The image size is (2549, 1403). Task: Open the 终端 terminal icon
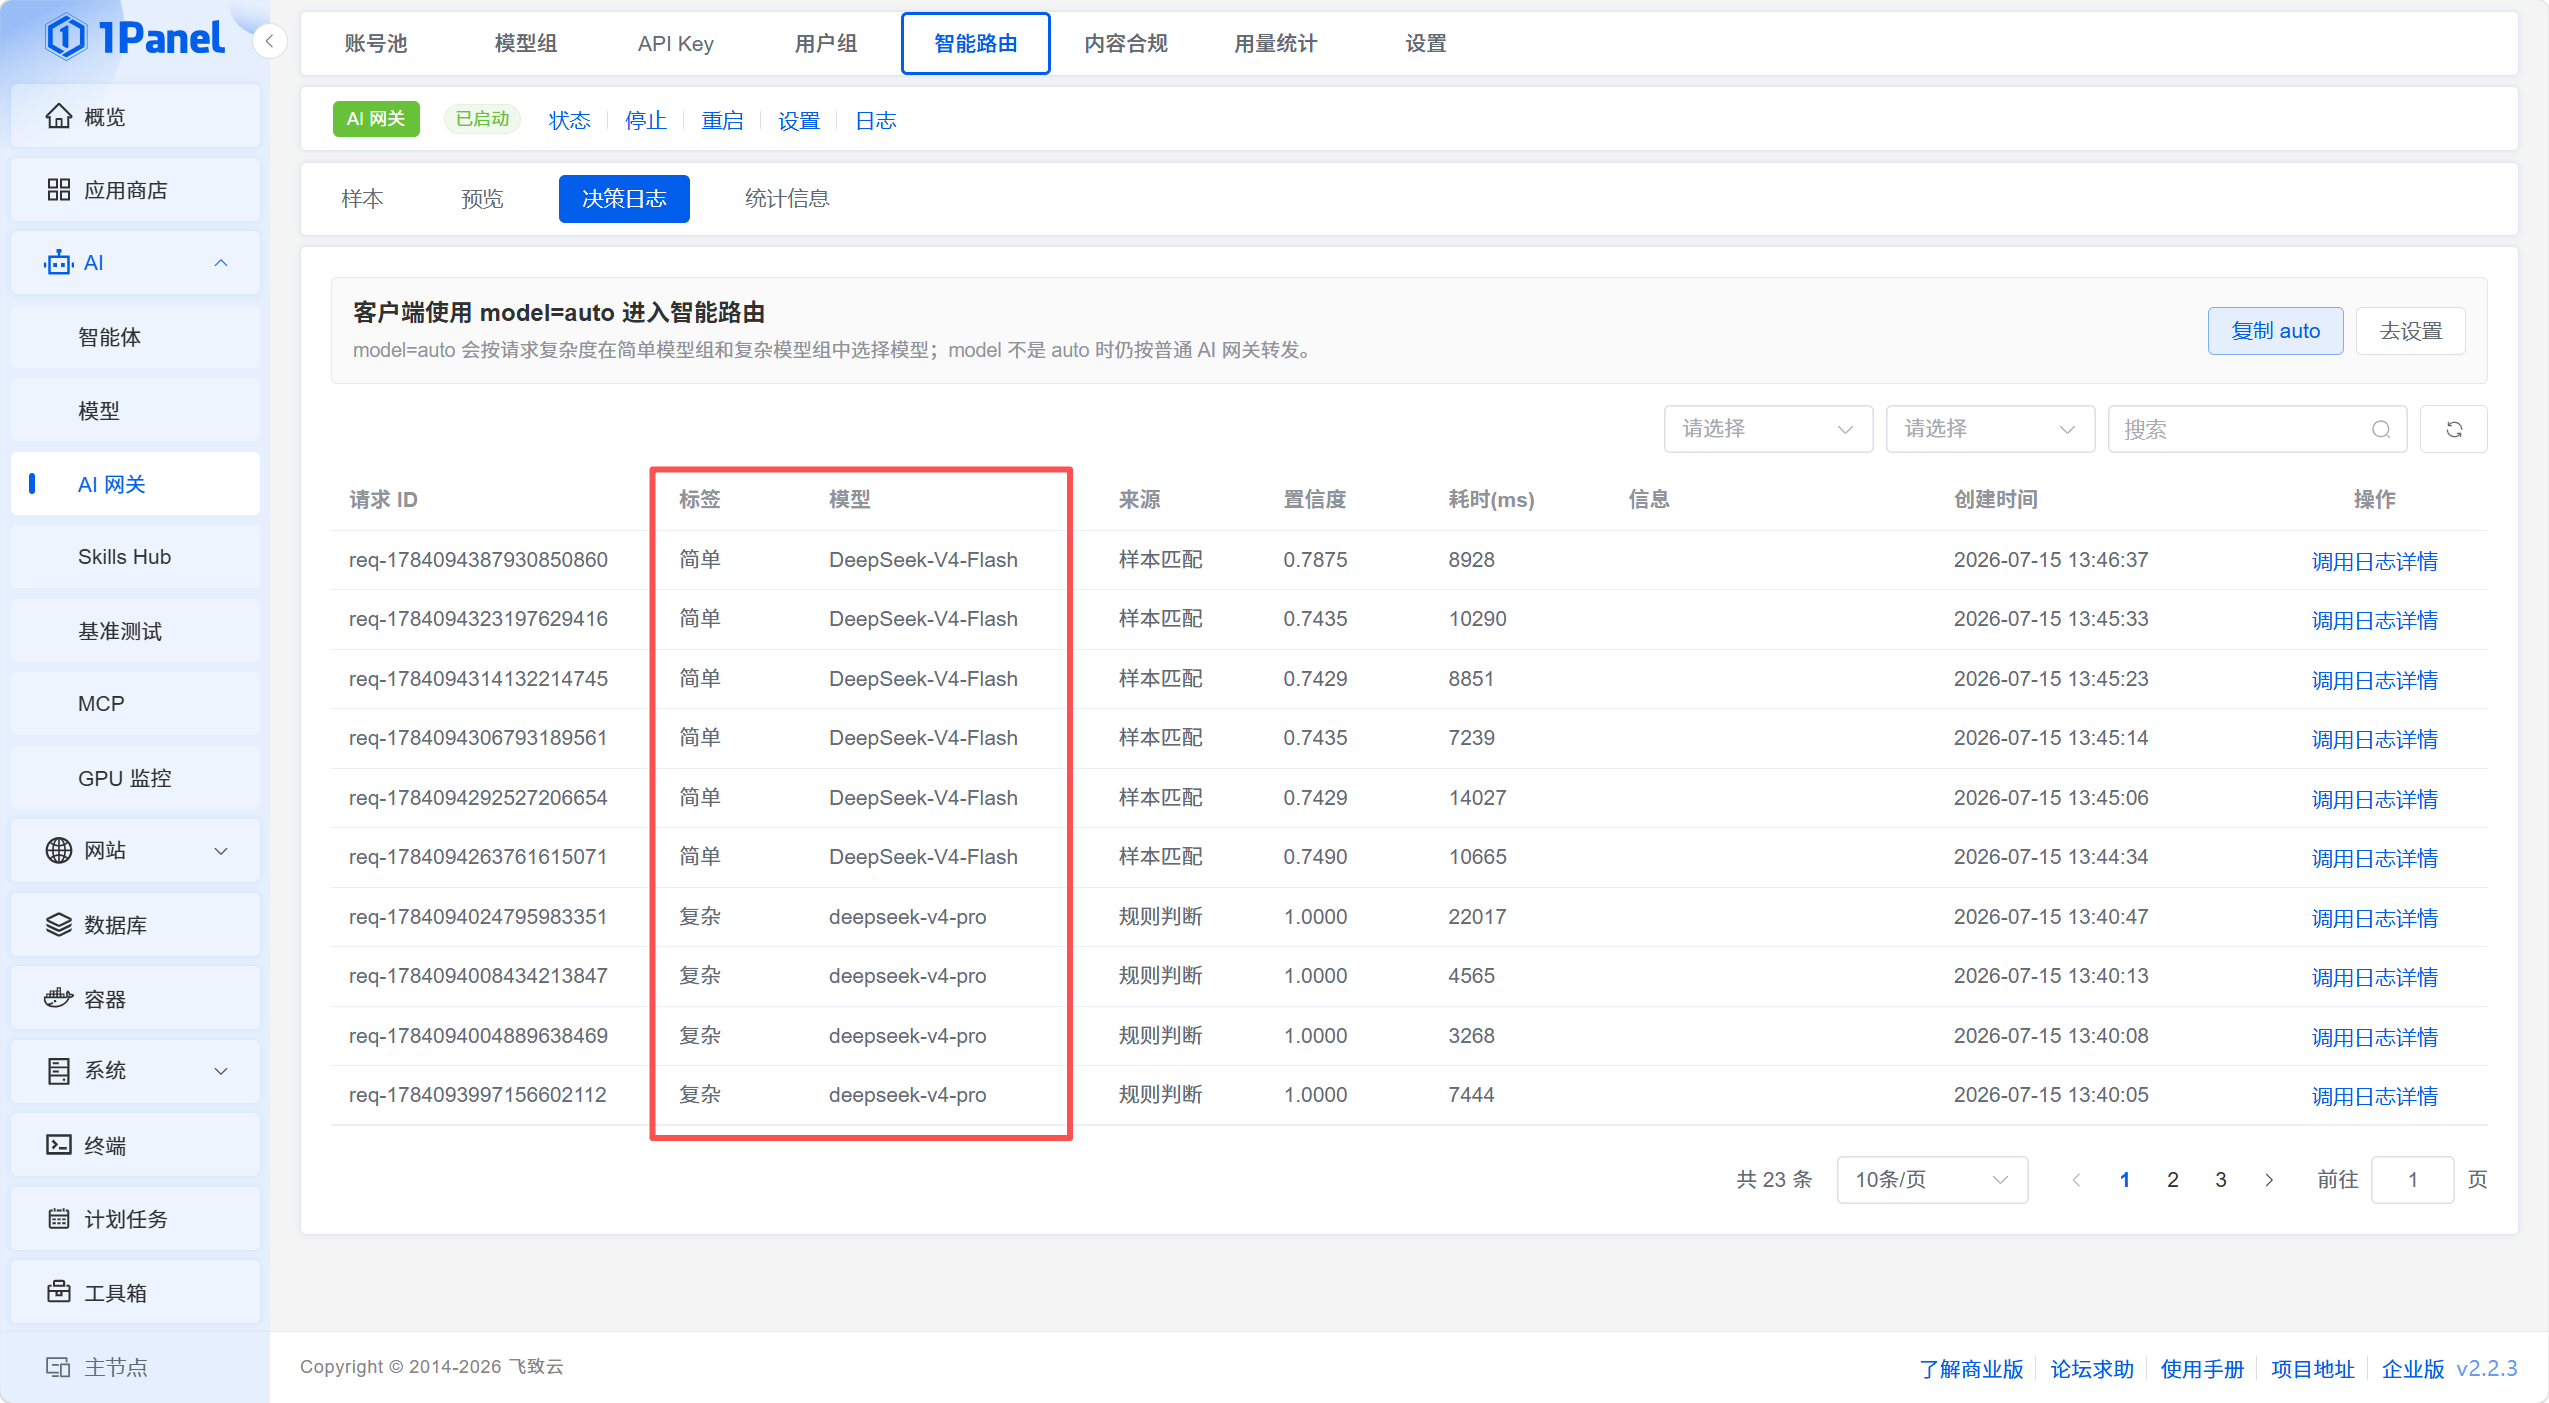click(x=59, y=1145)
